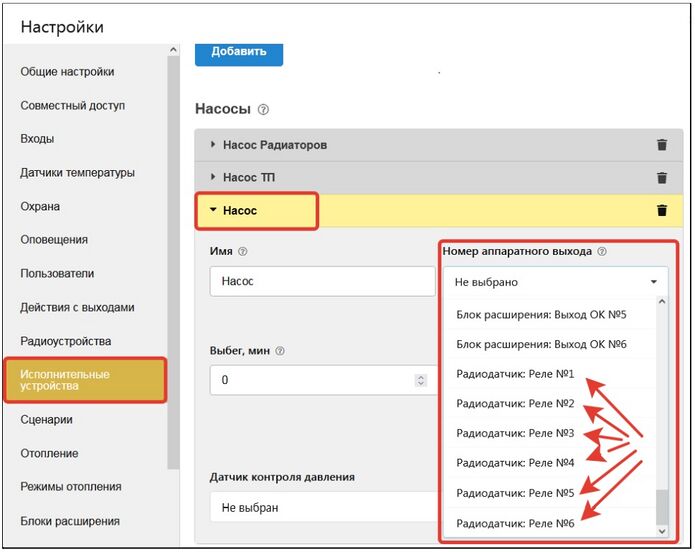
Task: Remove the expanded Насос item via trash icon
Action: pos(661,211)
